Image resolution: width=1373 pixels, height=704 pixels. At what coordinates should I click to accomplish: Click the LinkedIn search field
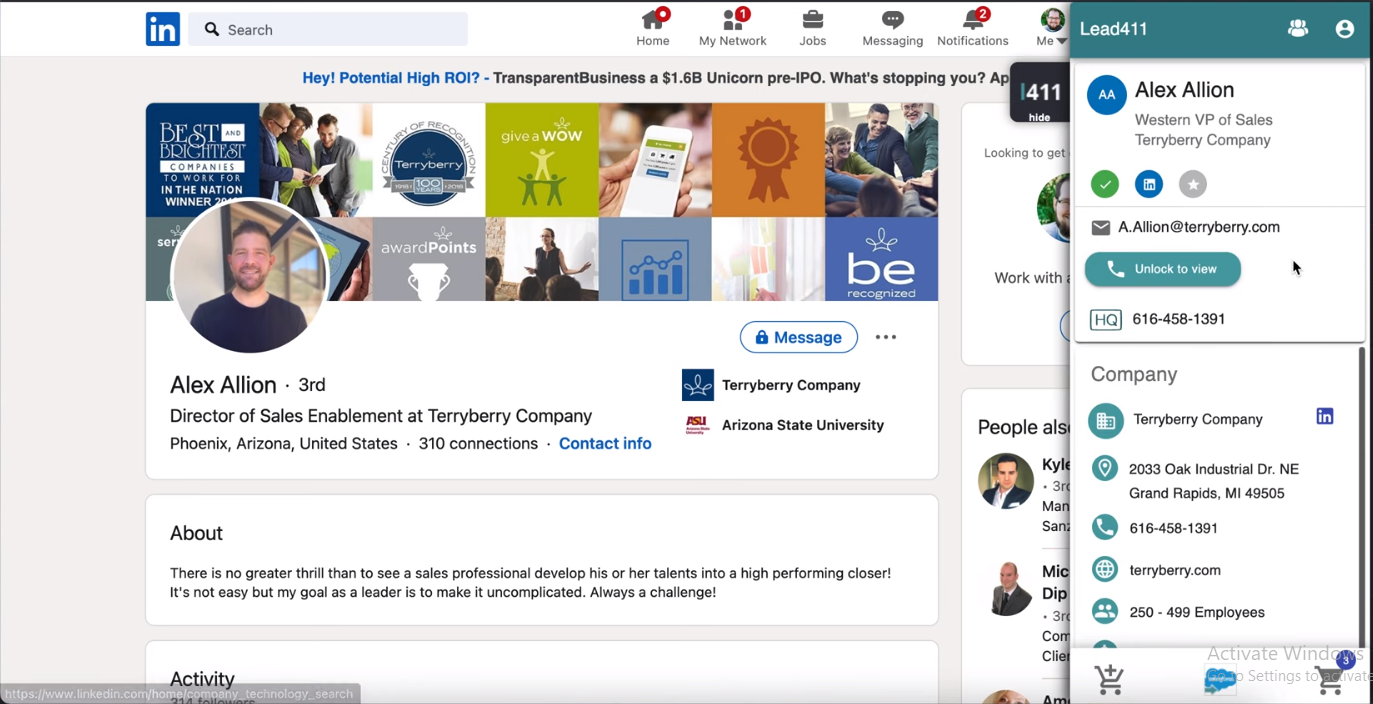(328, 29)
